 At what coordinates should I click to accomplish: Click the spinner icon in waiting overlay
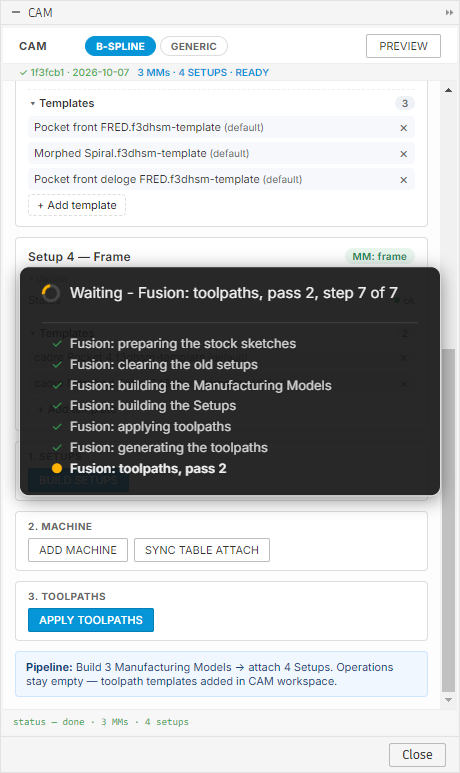tap(51, 293)
